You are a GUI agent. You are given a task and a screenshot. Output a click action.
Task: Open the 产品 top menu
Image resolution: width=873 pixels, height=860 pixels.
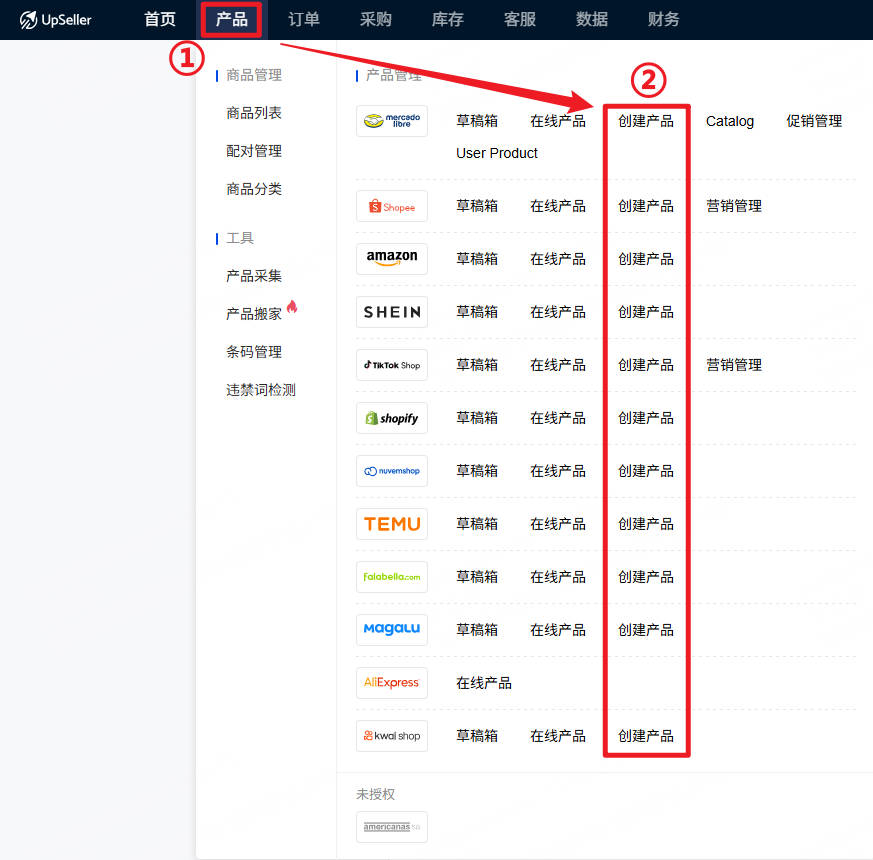click(231, 20)
